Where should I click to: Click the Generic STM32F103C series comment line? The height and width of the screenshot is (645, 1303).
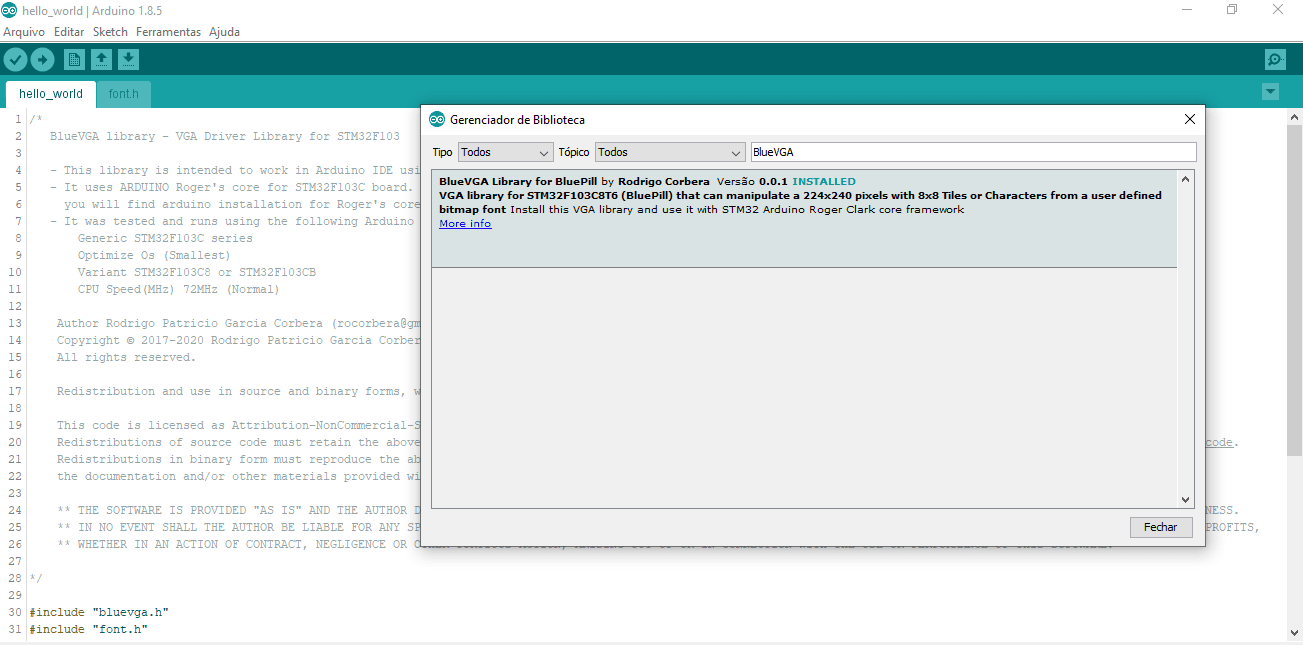tap(165, 238)
